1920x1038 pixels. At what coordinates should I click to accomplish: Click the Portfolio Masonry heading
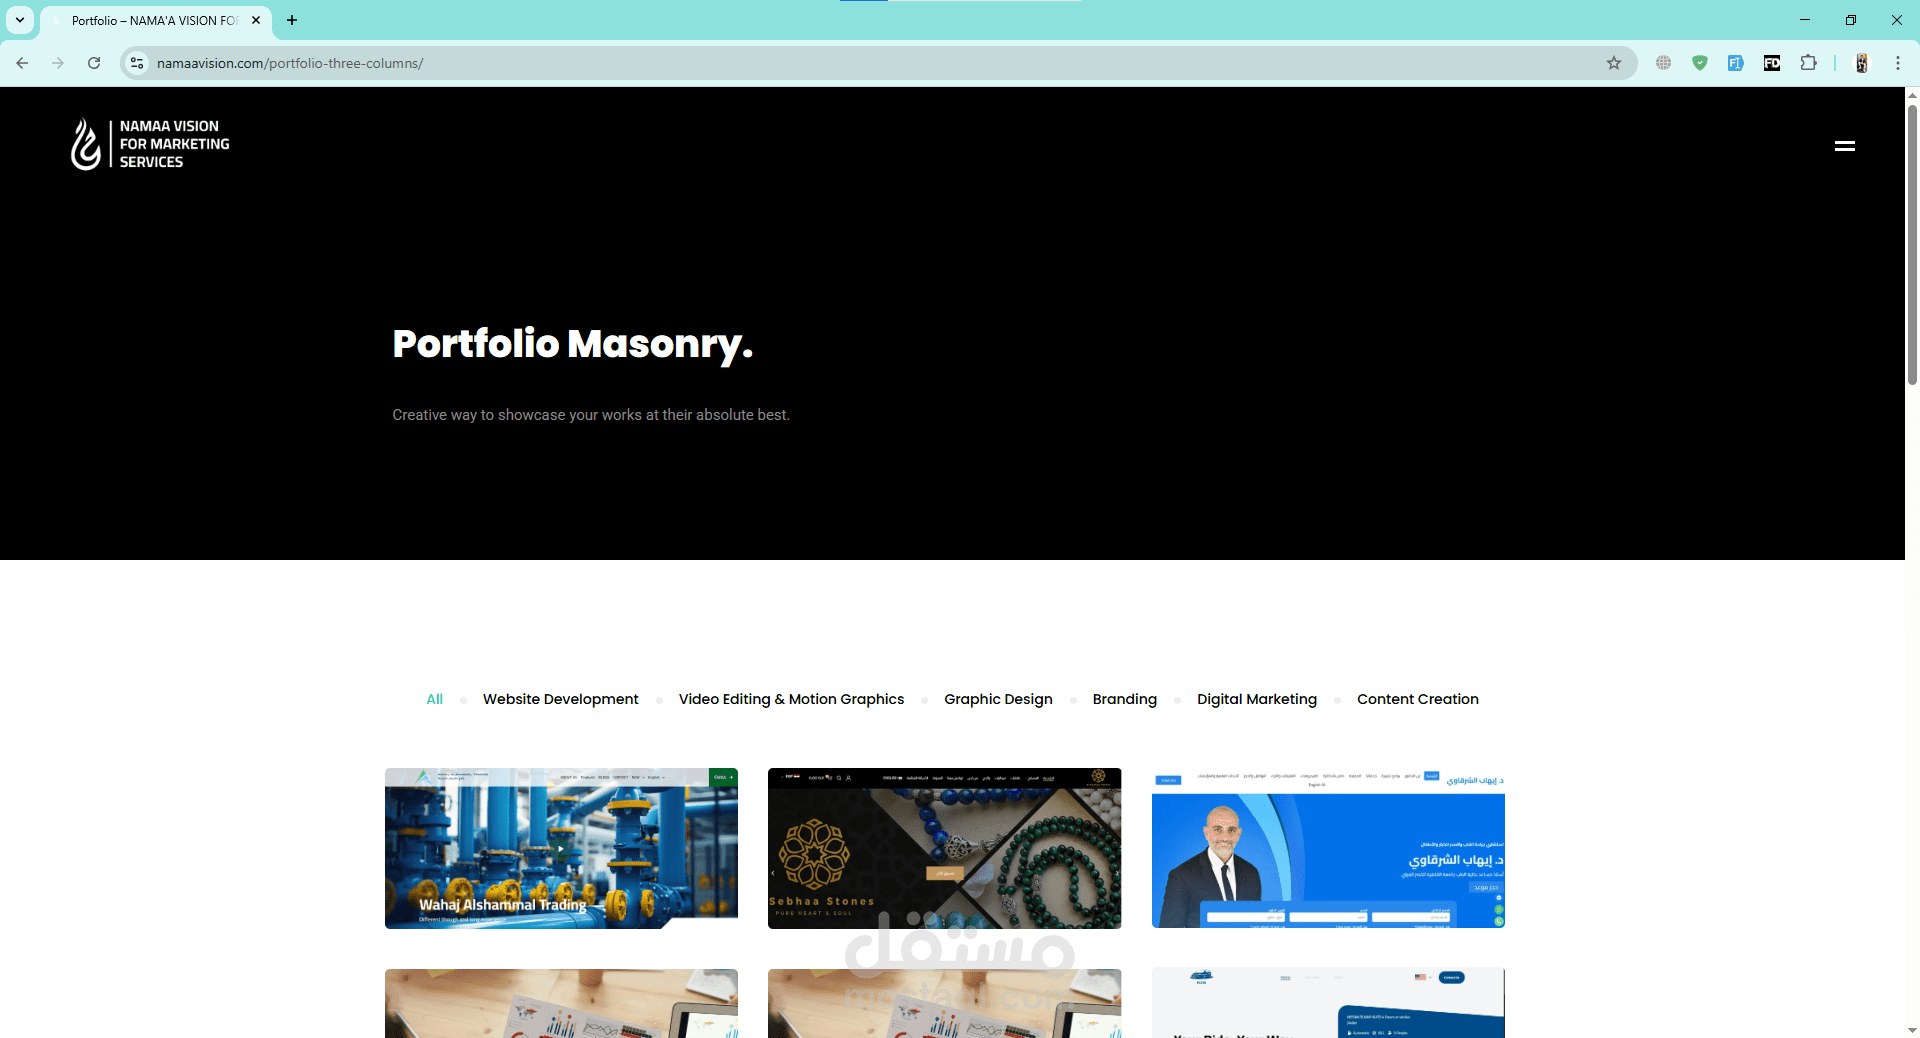click(x=572, y=344)
